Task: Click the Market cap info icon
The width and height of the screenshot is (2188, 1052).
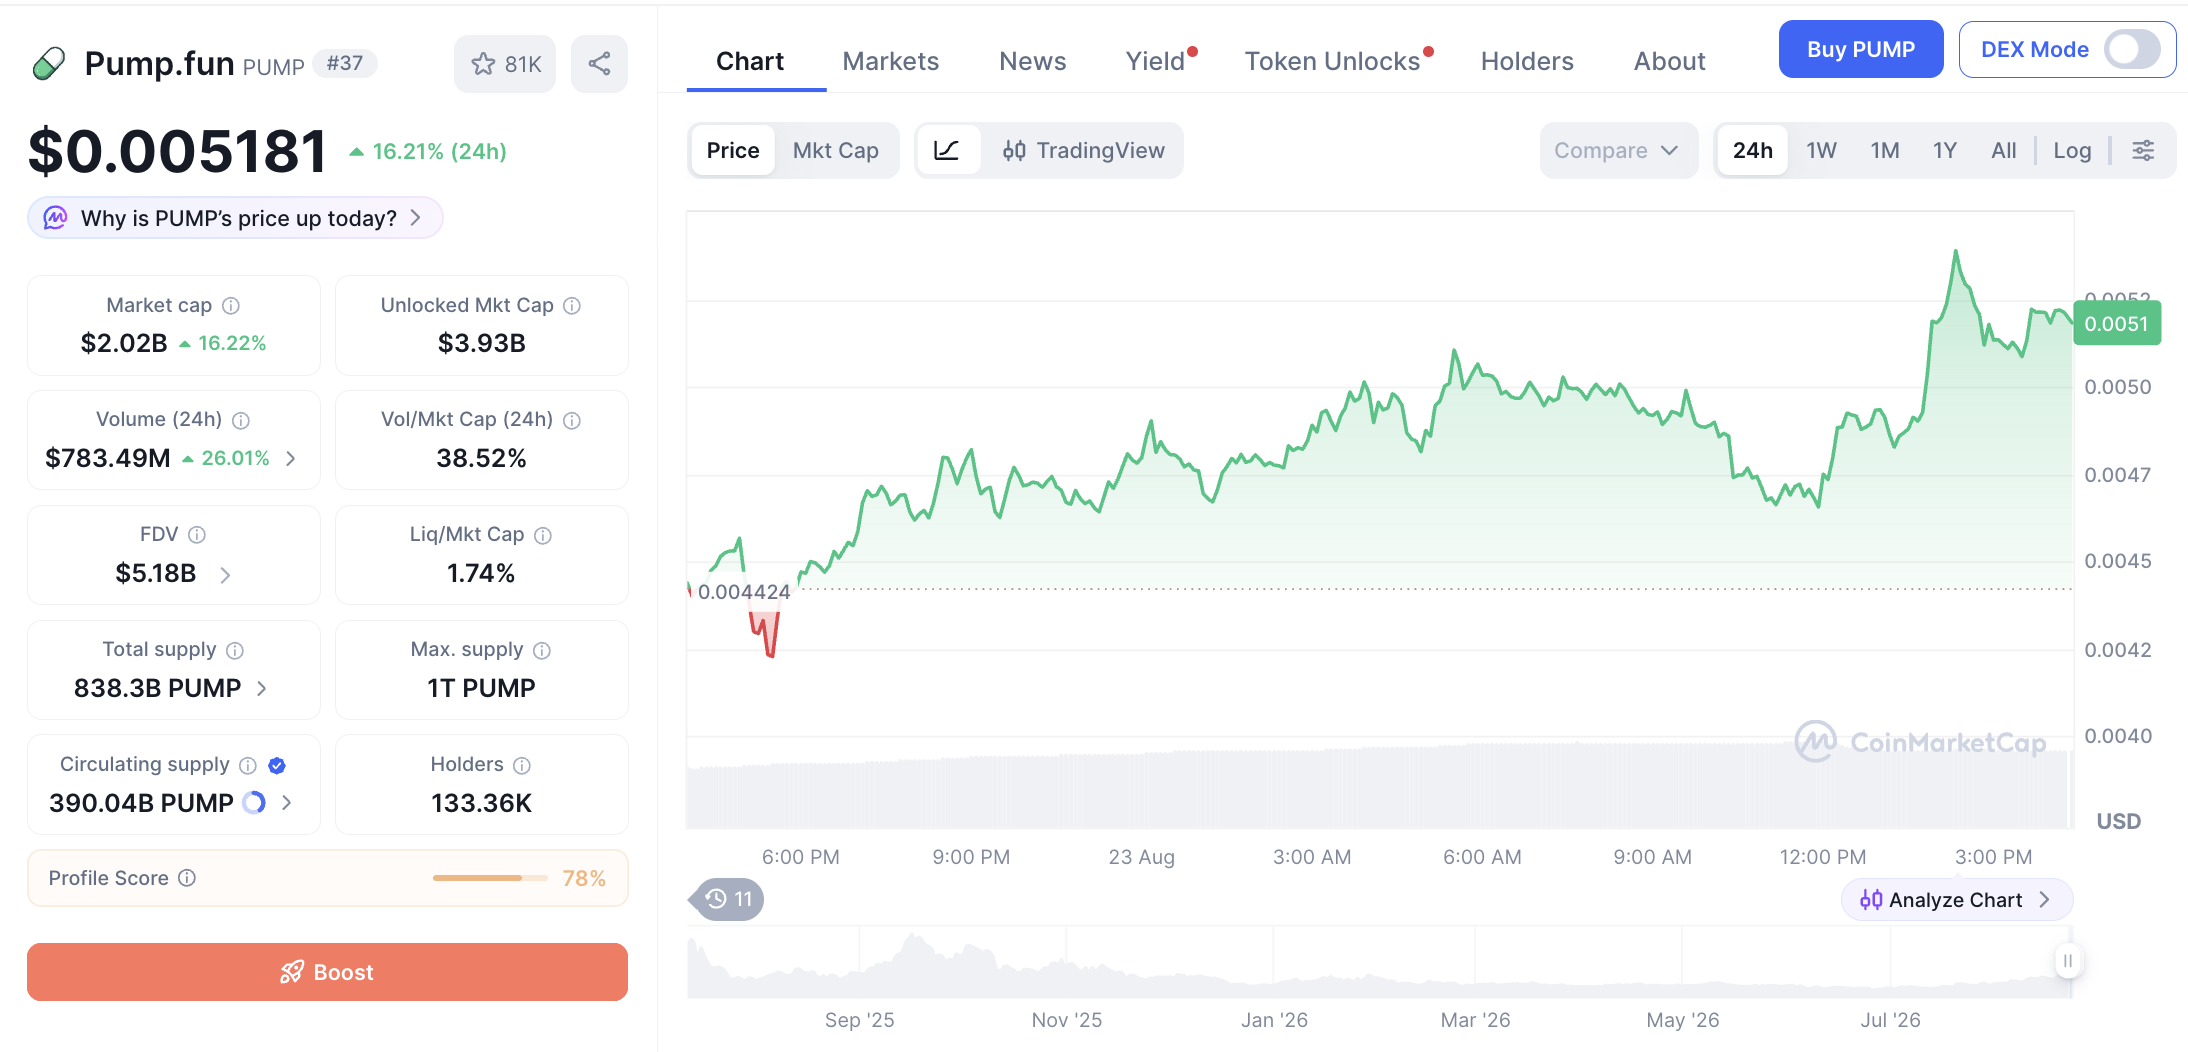Action: click(x=231, y=306)
